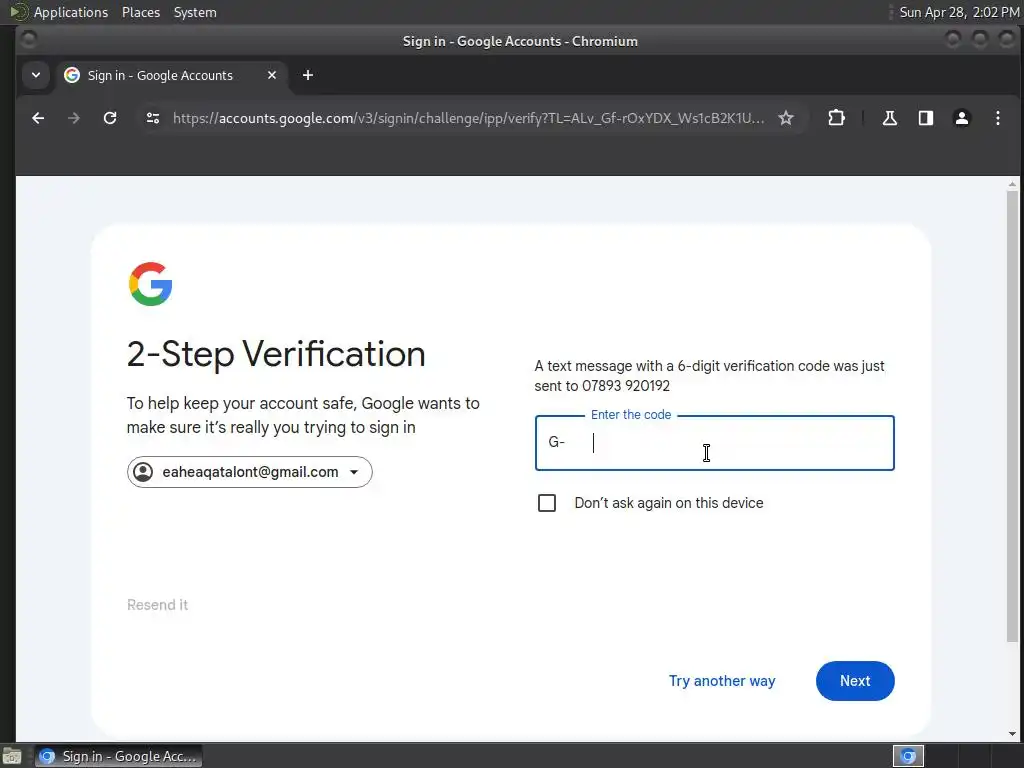Click the Next button

[x=855, y=681]
